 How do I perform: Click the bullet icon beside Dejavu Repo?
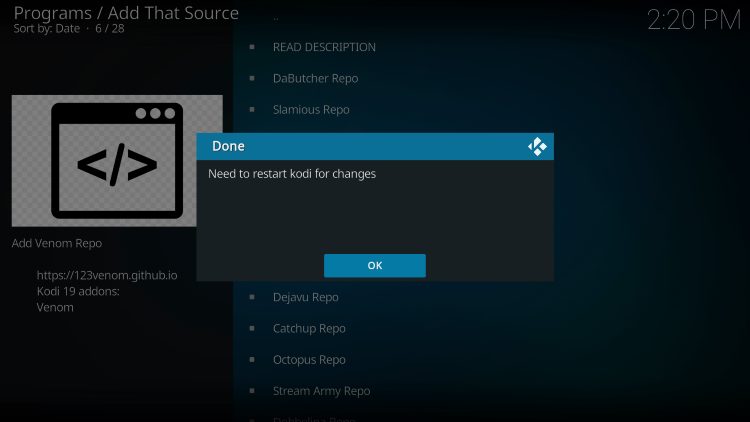pos(252,297)
